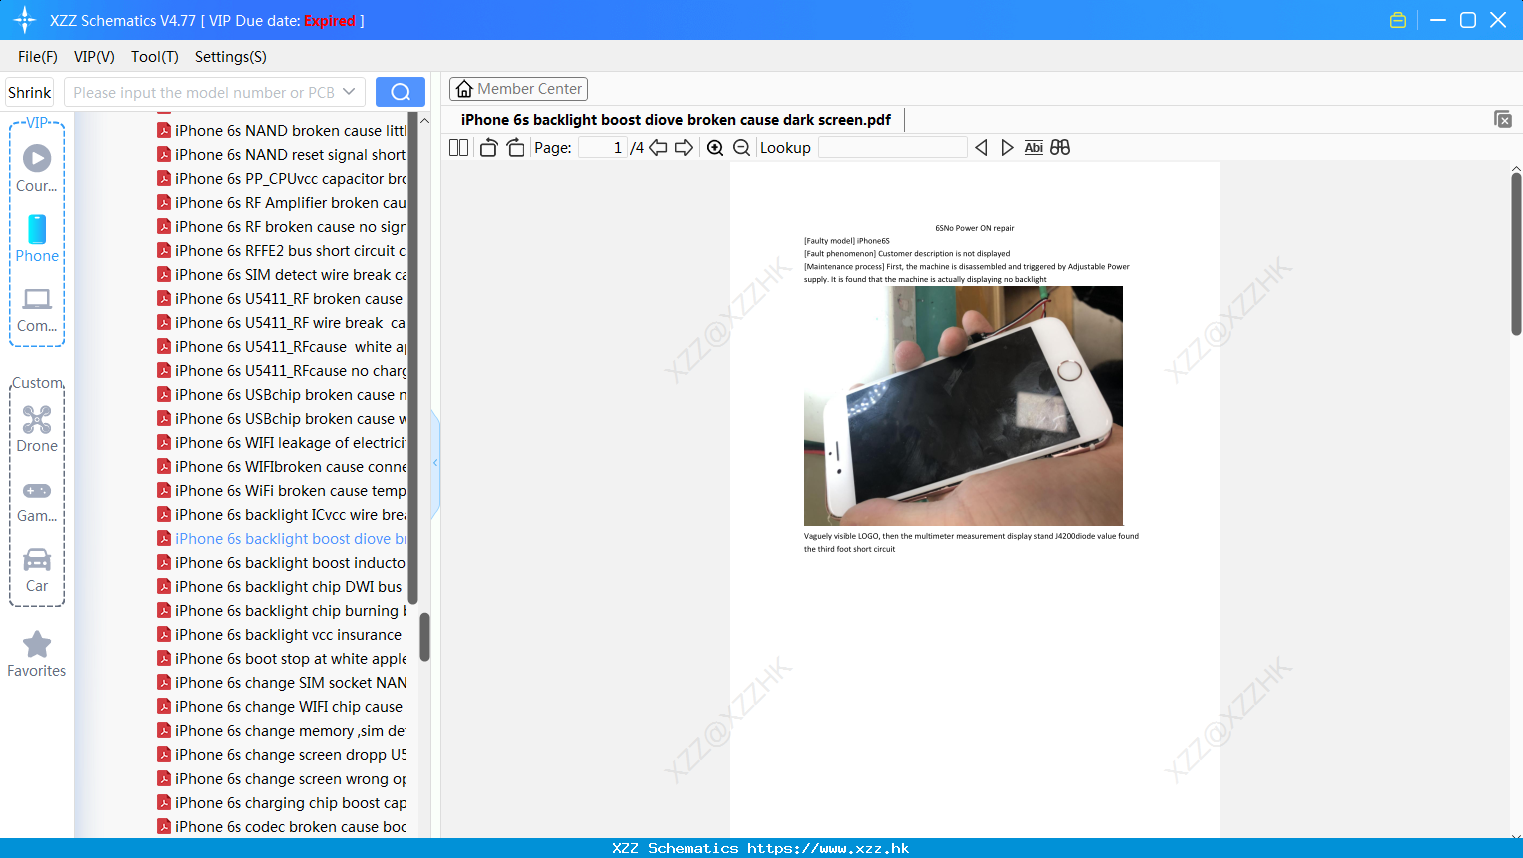The width and height of the screenshot is (1523, 858).
Task: Open iPhone 6s U5411_RF broken cause
Action: pos(283,299)
